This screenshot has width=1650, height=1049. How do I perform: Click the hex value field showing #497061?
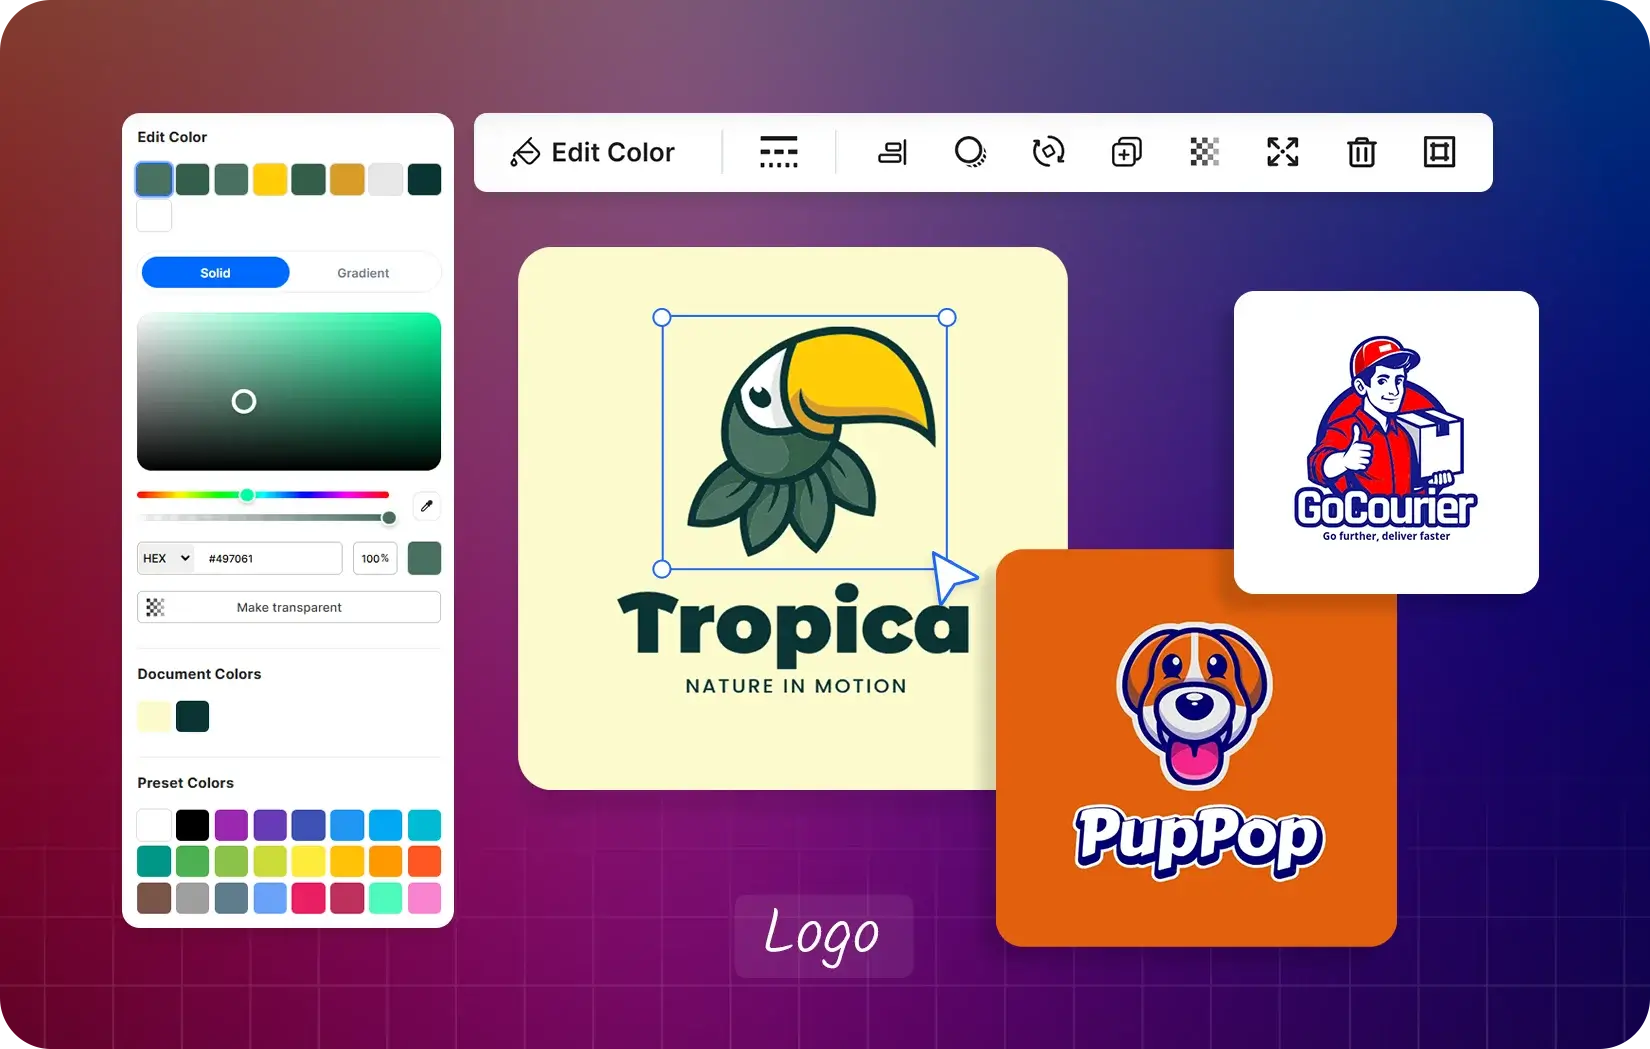(x=270, y=558)
